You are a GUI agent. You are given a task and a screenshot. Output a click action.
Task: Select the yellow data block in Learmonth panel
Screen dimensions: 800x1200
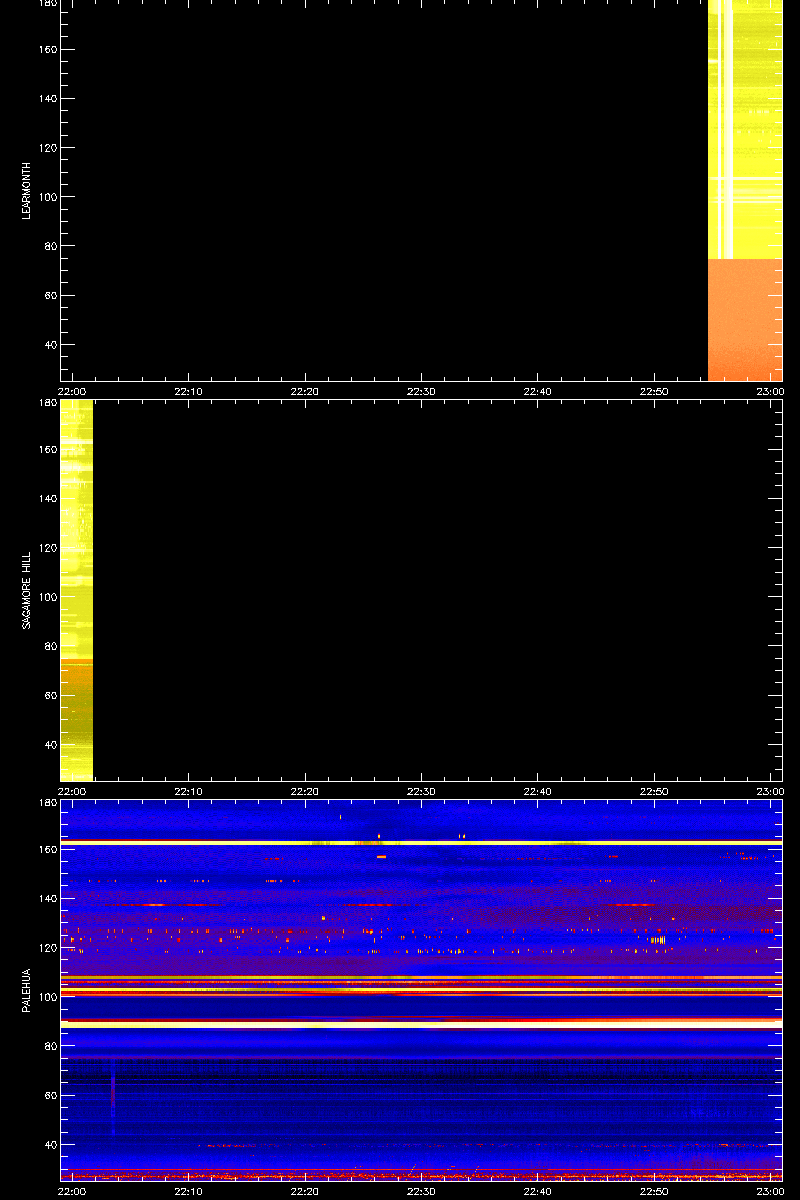tap(745, 129)
